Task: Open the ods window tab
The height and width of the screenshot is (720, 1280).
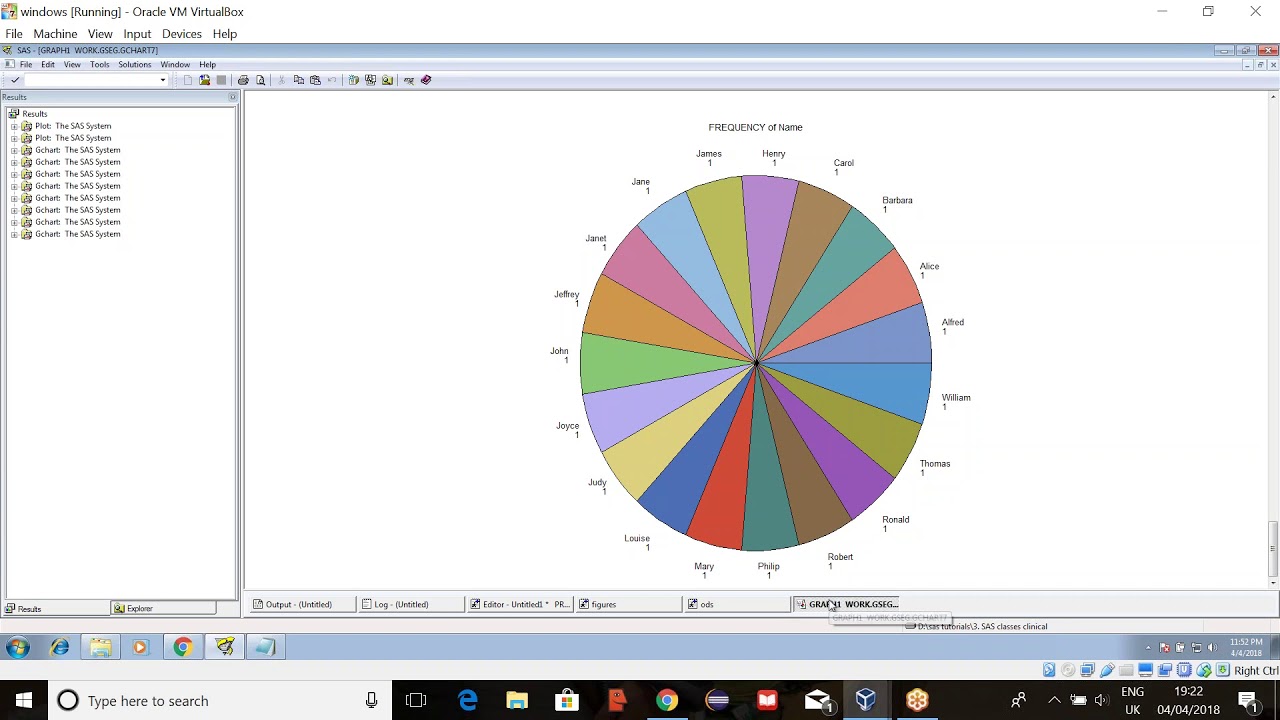Action: click(737, 604)
